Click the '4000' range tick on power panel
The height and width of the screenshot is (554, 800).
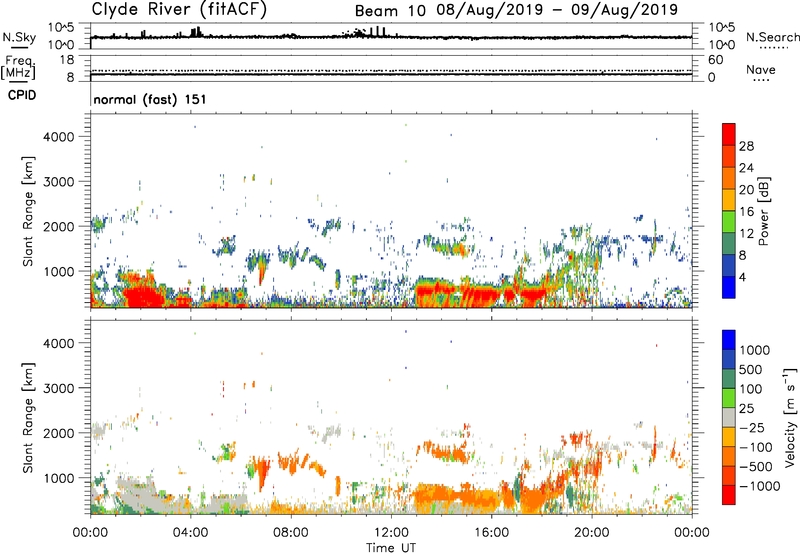tap(59, 137)
